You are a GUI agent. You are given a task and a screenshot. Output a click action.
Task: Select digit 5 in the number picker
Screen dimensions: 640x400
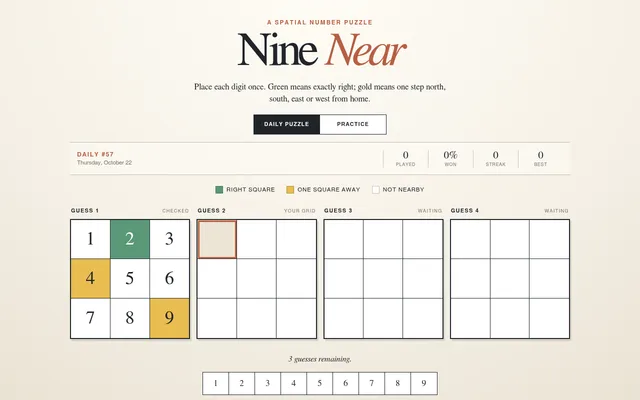click(x=320, y=383)
